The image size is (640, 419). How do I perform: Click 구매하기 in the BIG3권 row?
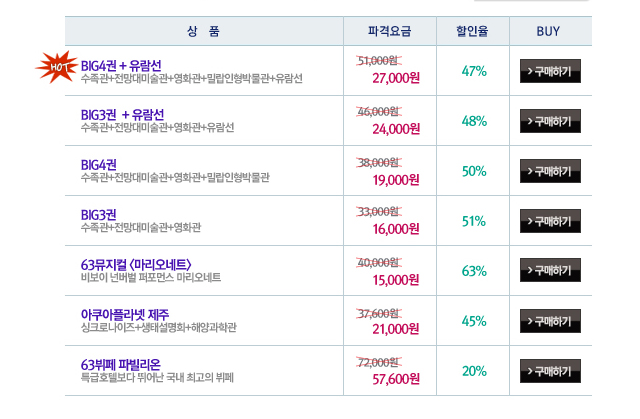click(x=550, y=221)
